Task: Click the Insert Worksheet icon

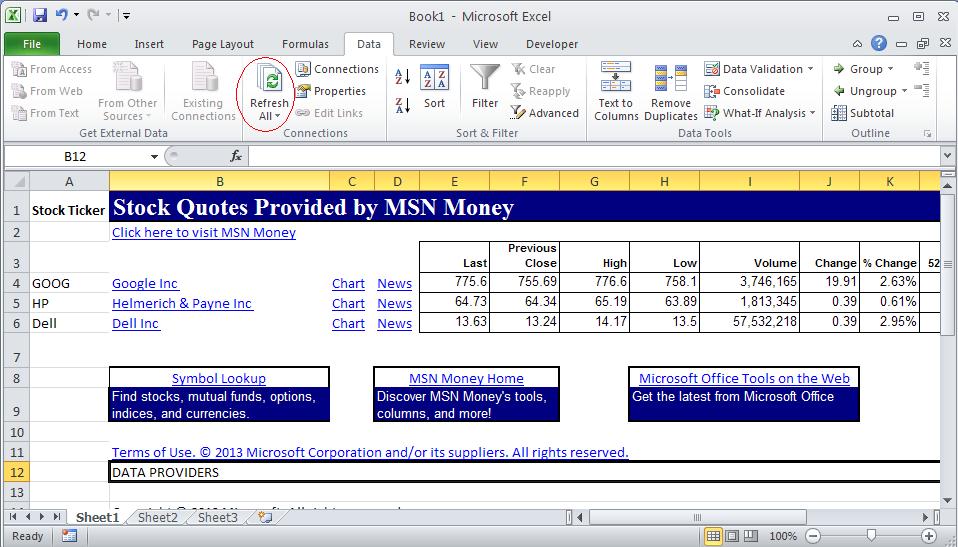Action: pos(265,518)
